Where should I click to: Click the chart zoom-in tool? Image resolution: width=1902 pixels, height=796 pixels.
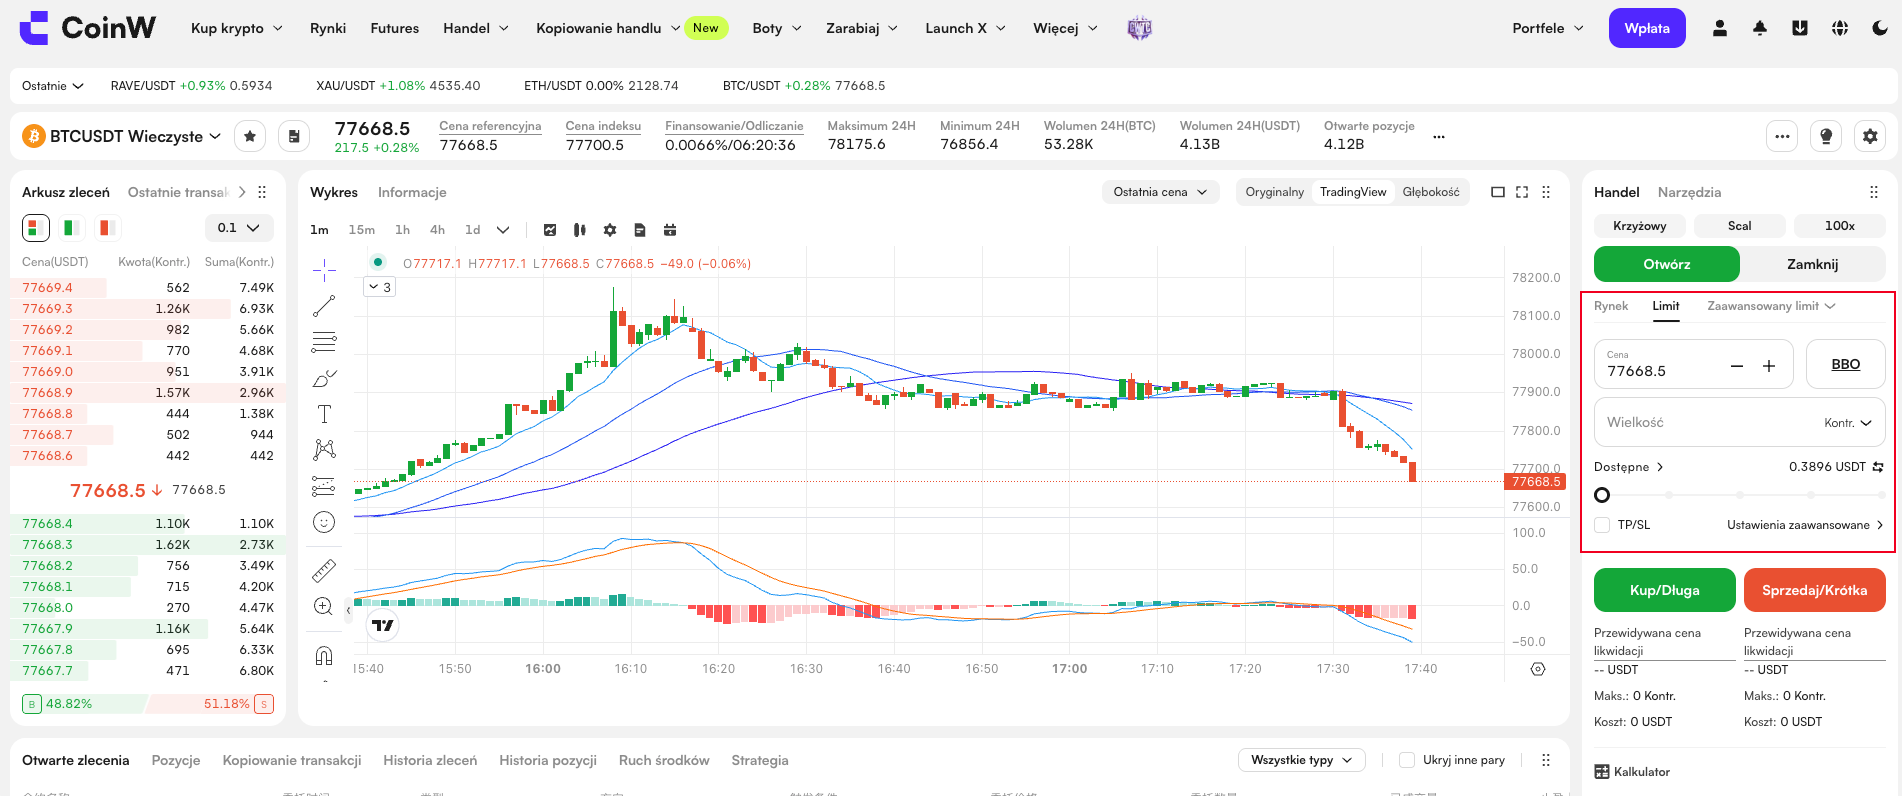click(x=324, y=606)
